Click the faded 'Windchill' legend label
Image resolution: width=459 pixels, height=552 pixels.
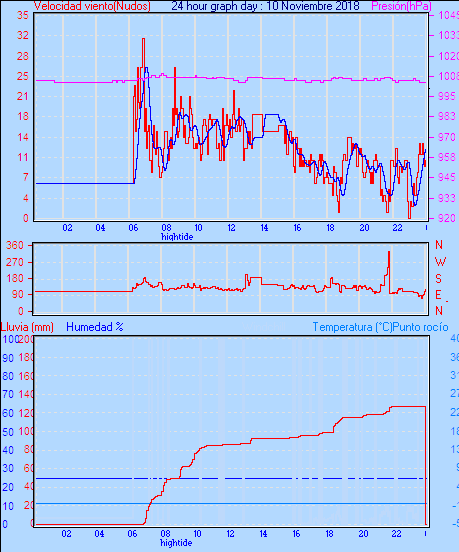[x=264, y=327]
